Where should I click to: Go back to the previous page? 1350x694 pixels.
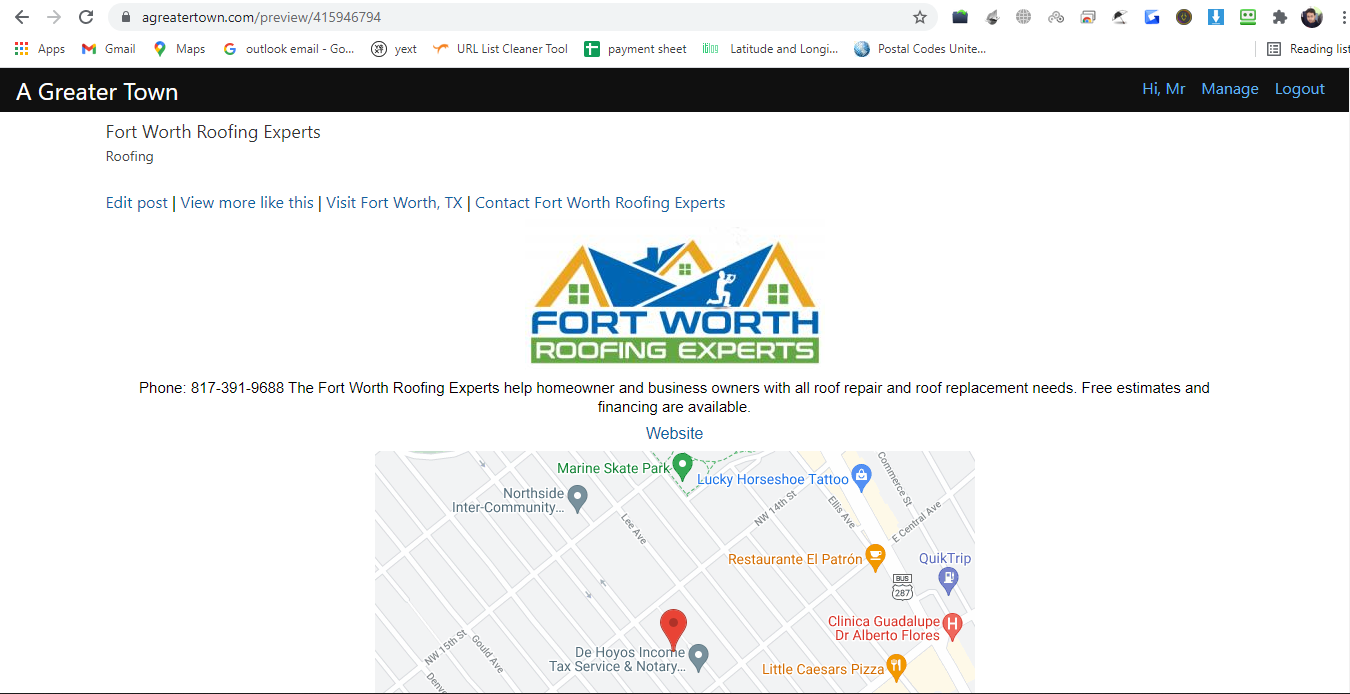click(x=22, y=17)
